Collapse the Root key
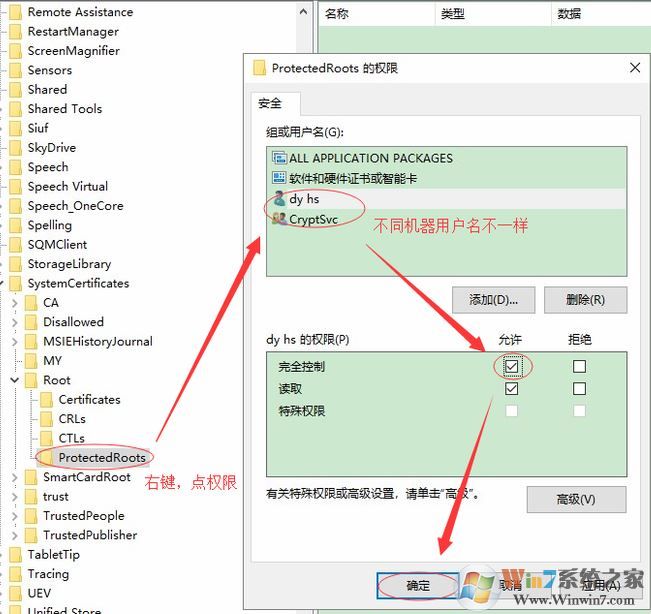This screenshot has height=614, width=651. pos(15,380)
